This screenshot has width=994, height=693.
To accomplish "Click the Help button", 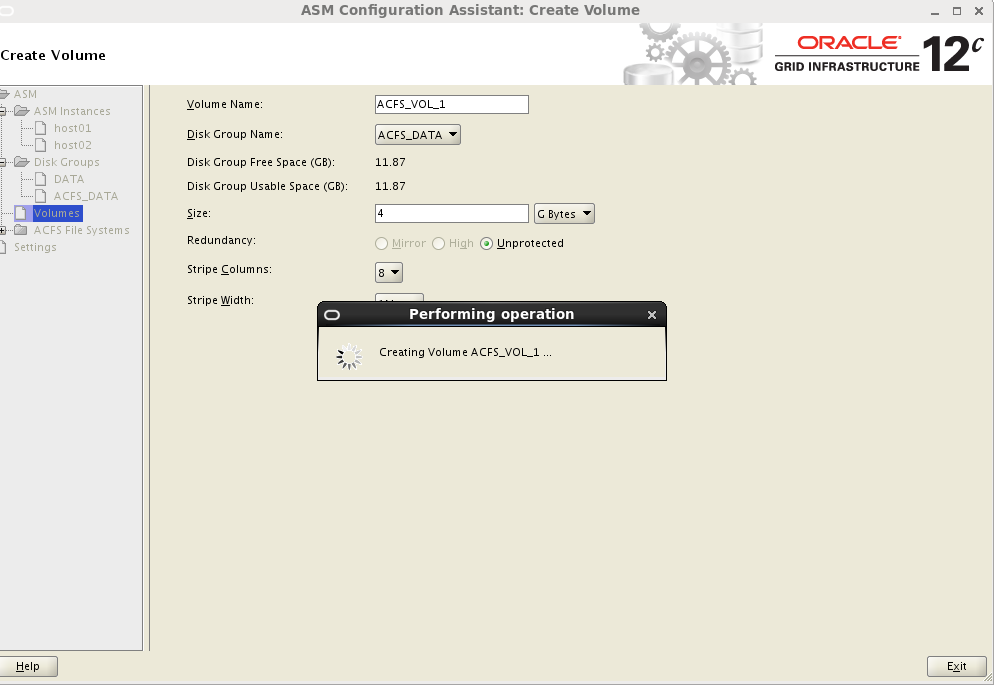I will 28,666.
